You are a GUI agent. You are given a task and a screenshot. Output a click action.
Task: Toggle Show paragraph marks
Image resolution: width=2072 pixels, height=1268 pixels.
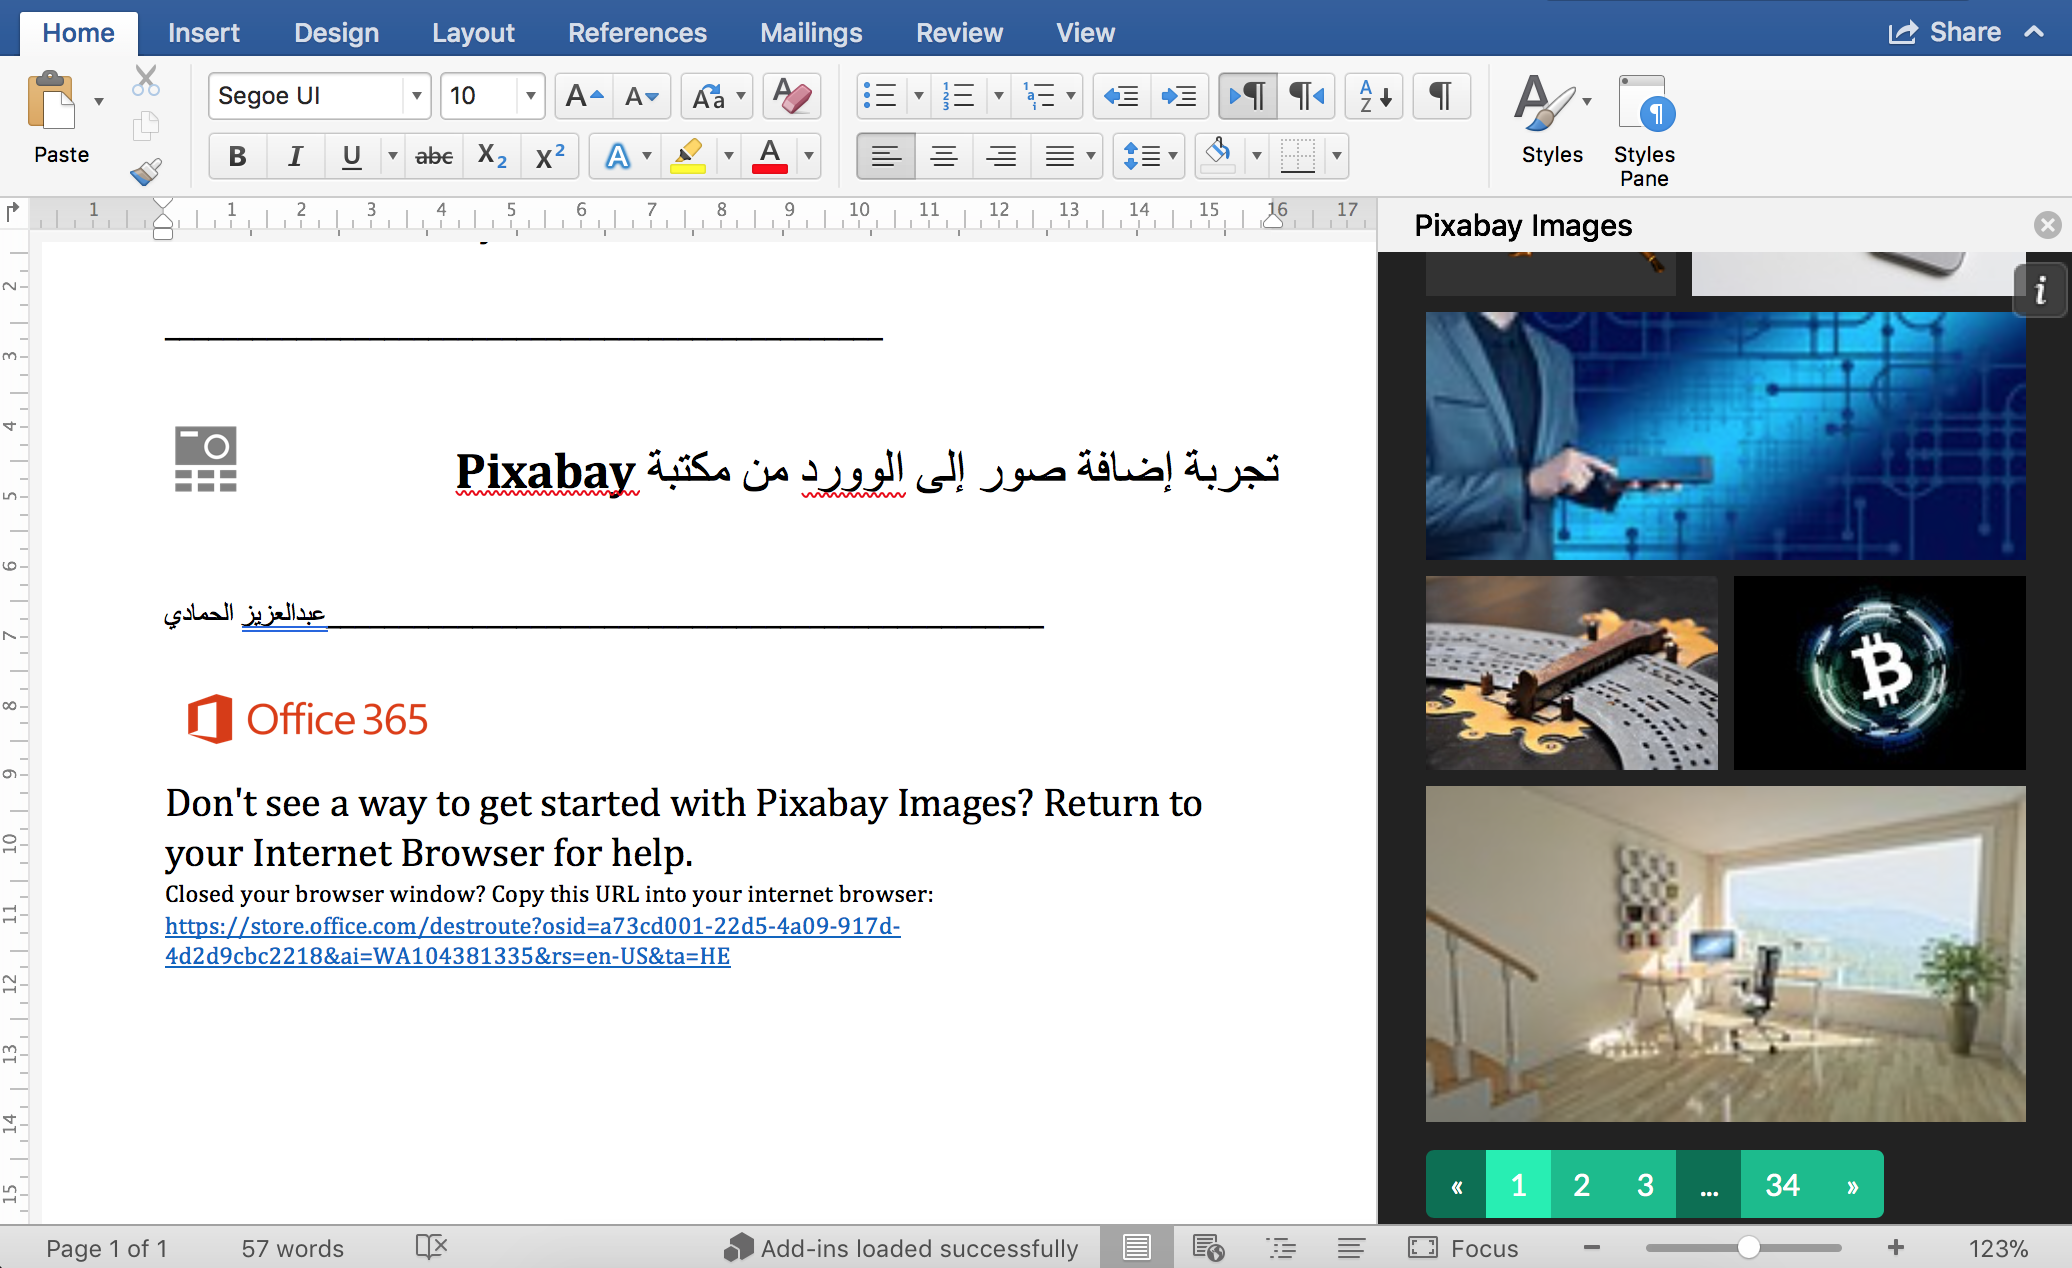click(1440, 96)
